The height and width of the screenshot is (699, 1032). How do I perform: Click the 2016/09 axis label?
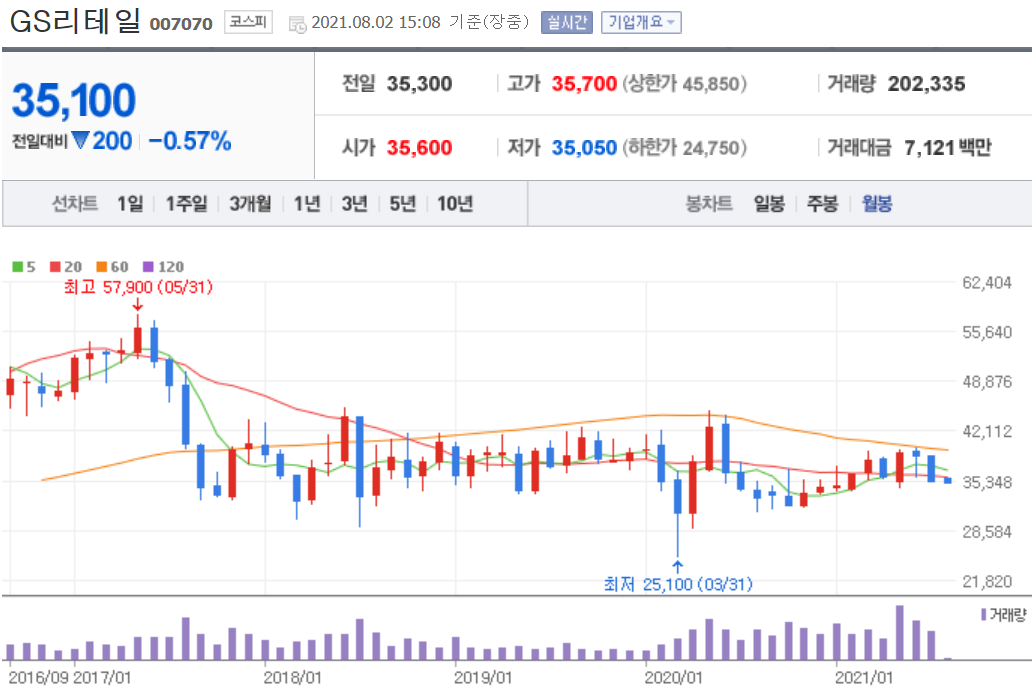pyautogui.click(x=38, y=678)
